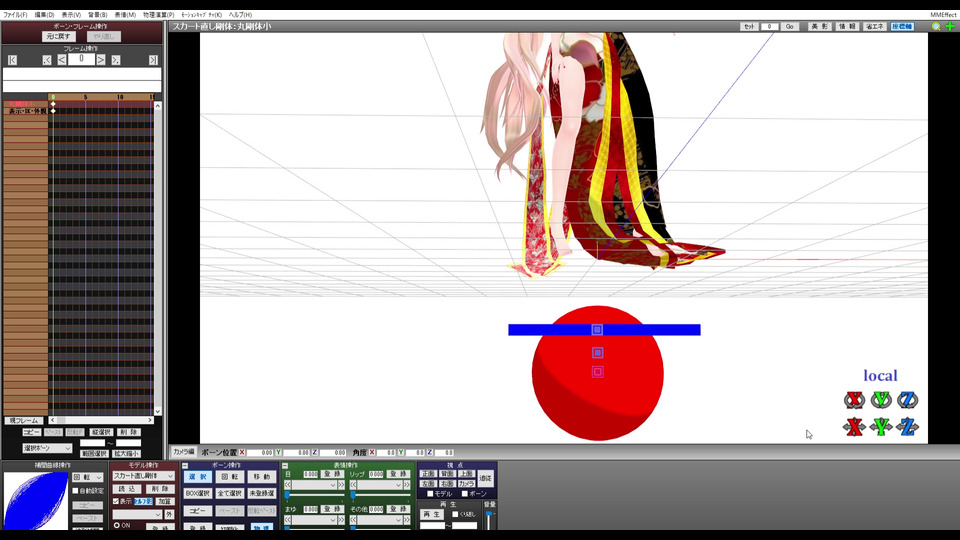
Task: Open the model selection dropdown スカート直し剛体
Action: 143,476
